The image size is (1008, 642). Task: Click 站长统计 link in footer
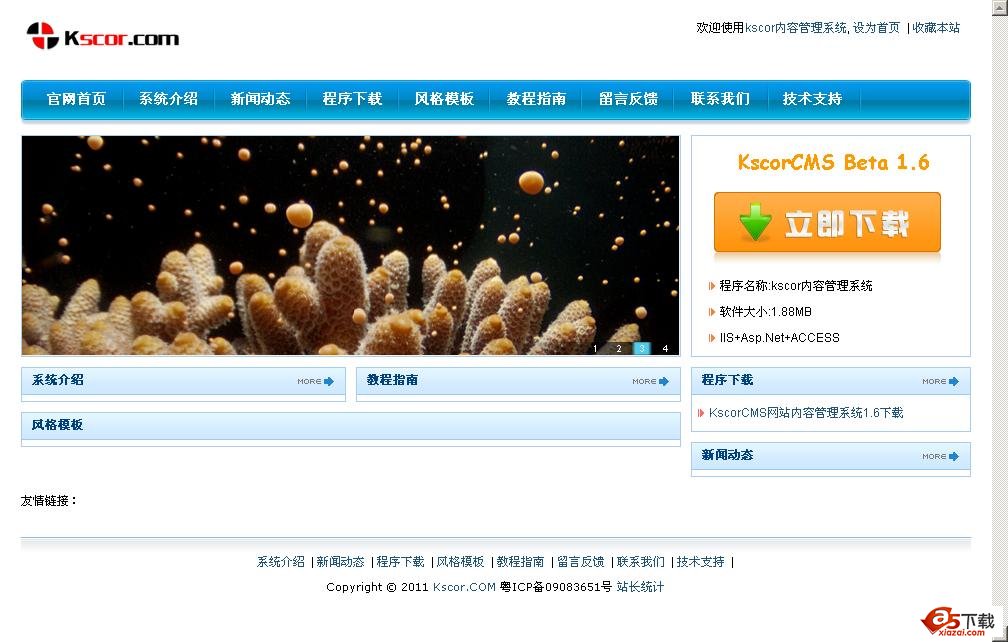640,587
